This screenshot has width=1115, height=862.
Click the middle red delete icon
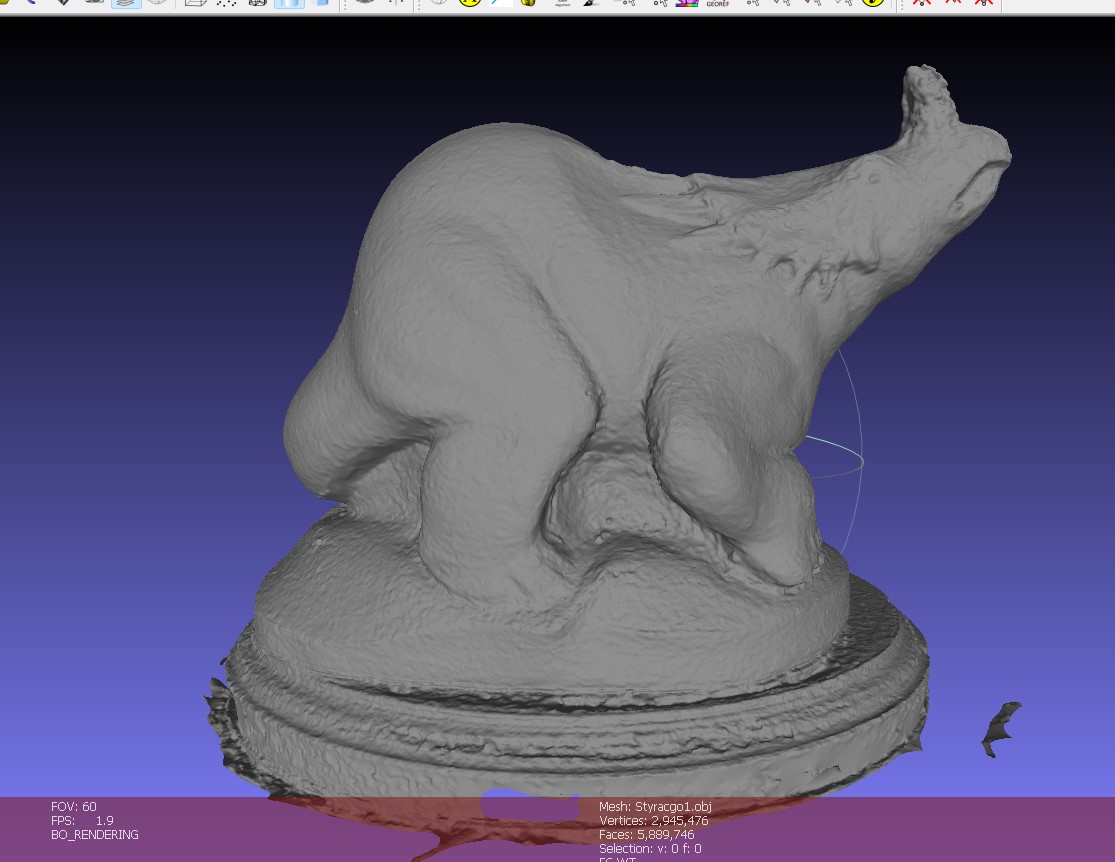tap(953, 3)
